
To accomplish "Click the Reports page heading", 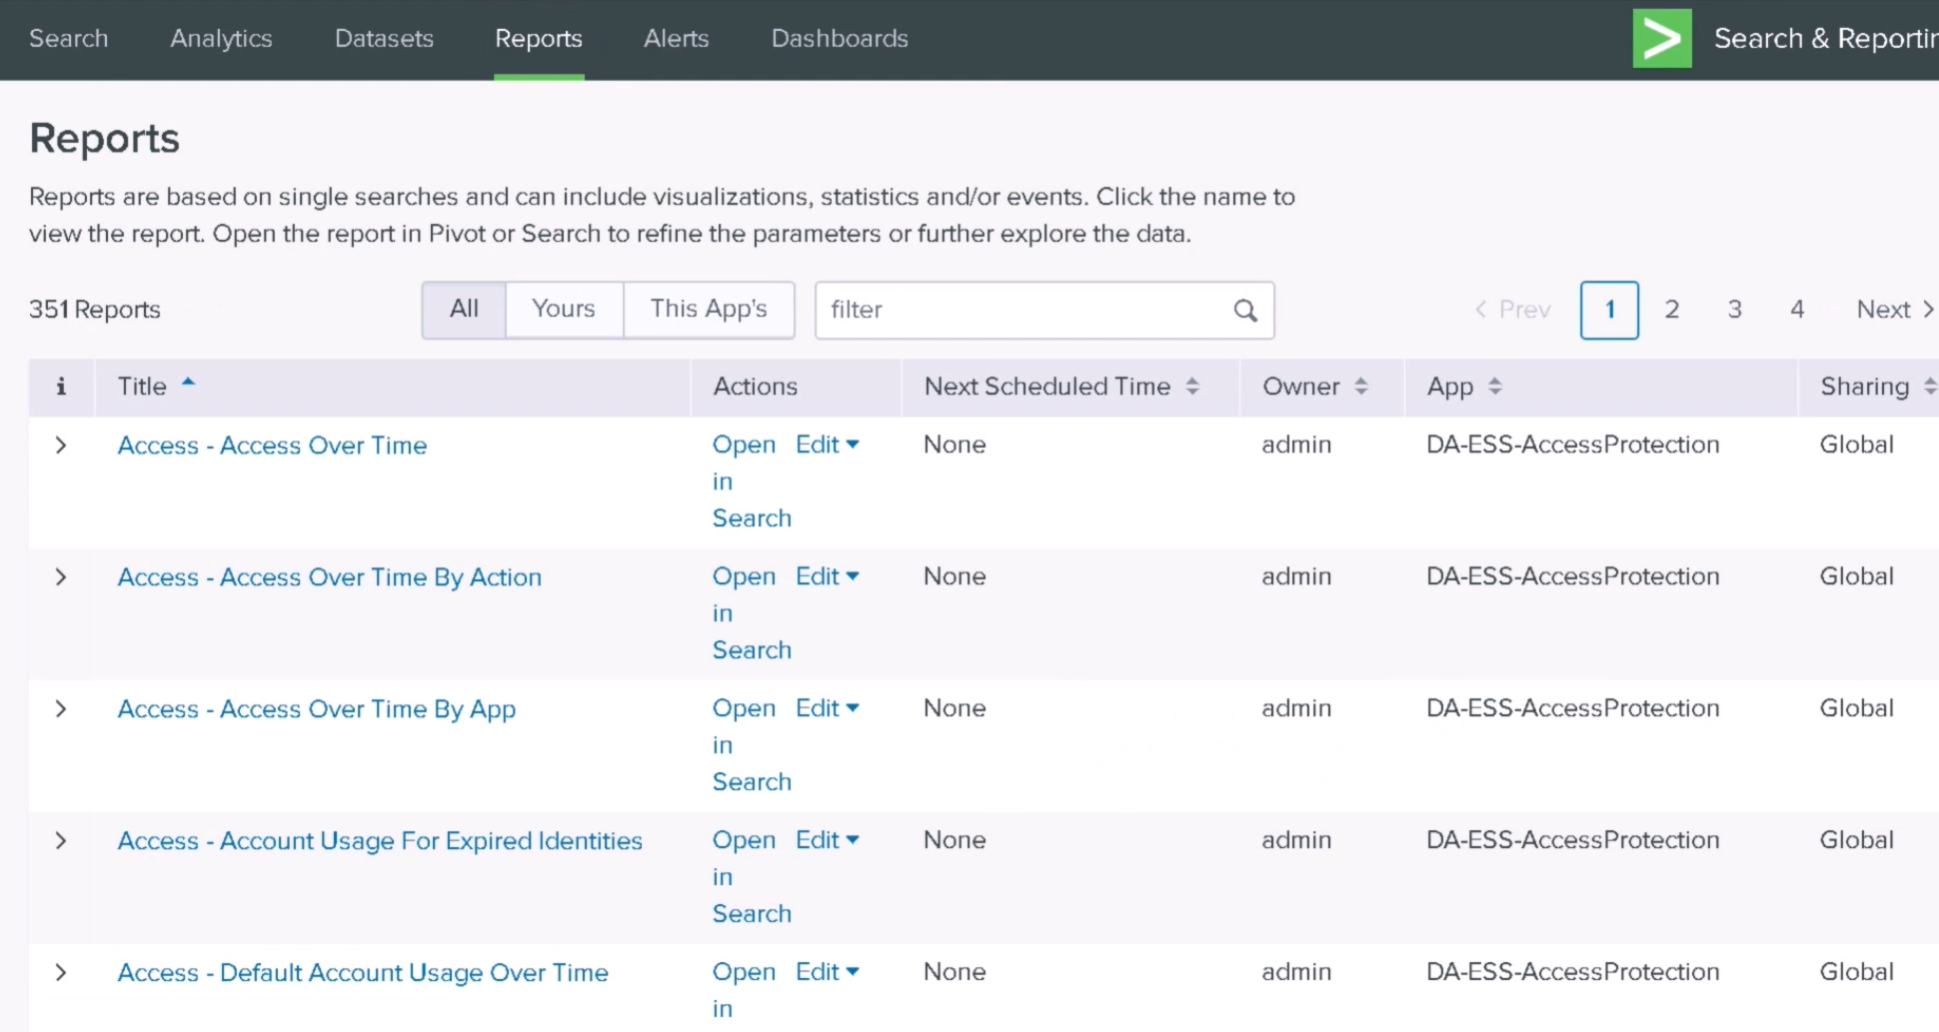I will click(105, 138).
